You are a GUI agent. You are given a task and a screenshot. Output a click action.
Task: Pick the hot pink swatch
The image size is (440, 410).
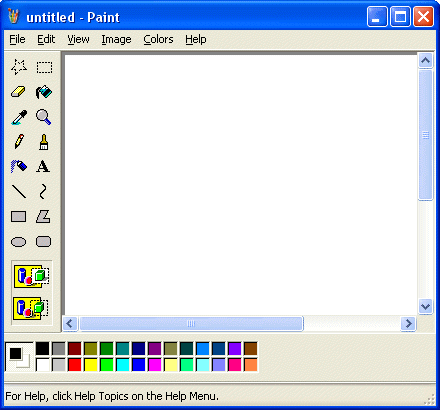235,365
